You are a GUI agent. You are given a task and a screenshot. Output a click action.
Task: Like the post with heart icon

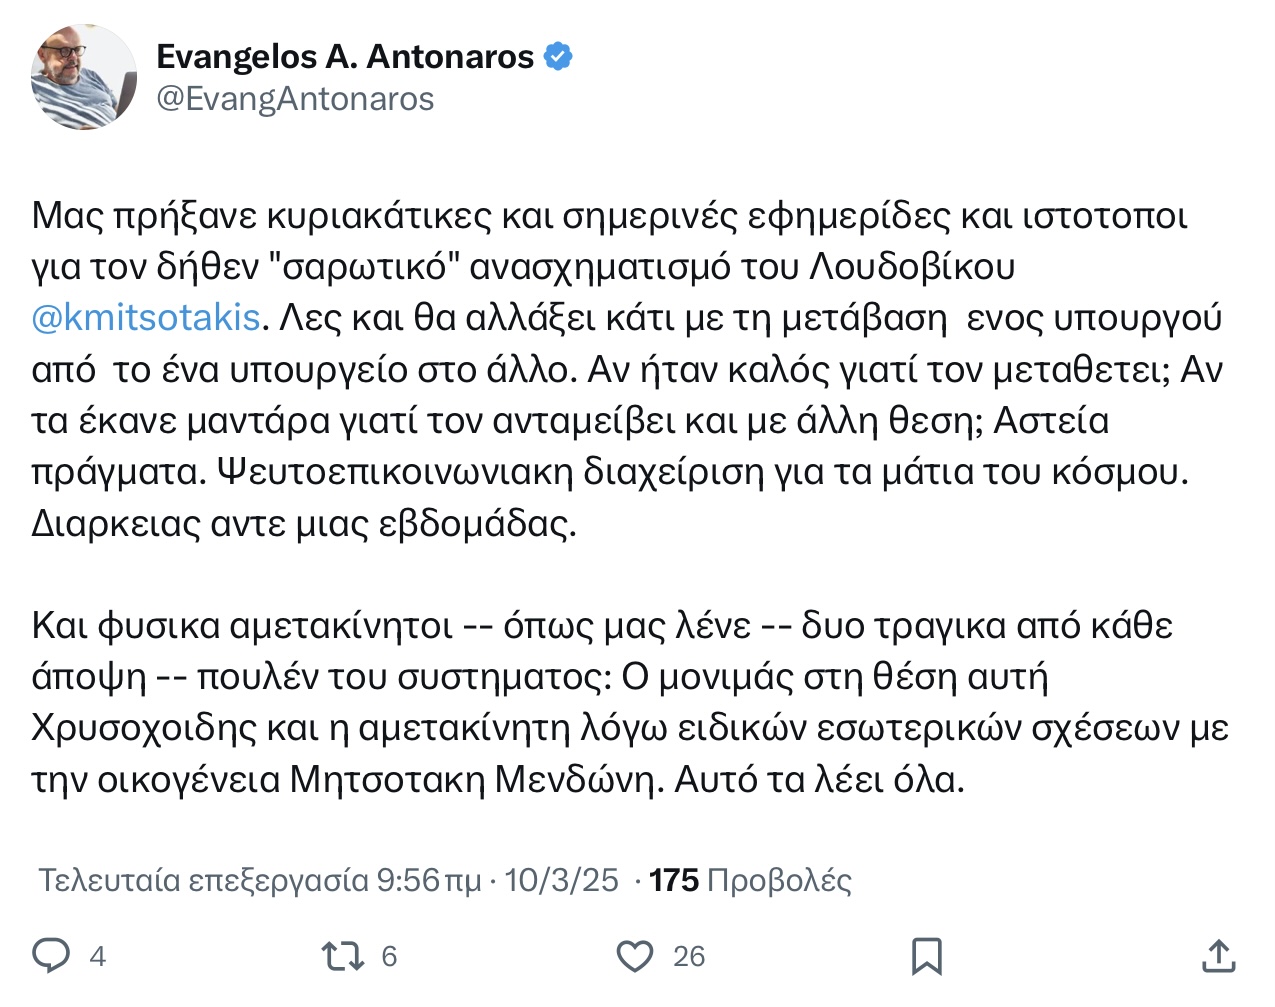(x=634, y=956)
